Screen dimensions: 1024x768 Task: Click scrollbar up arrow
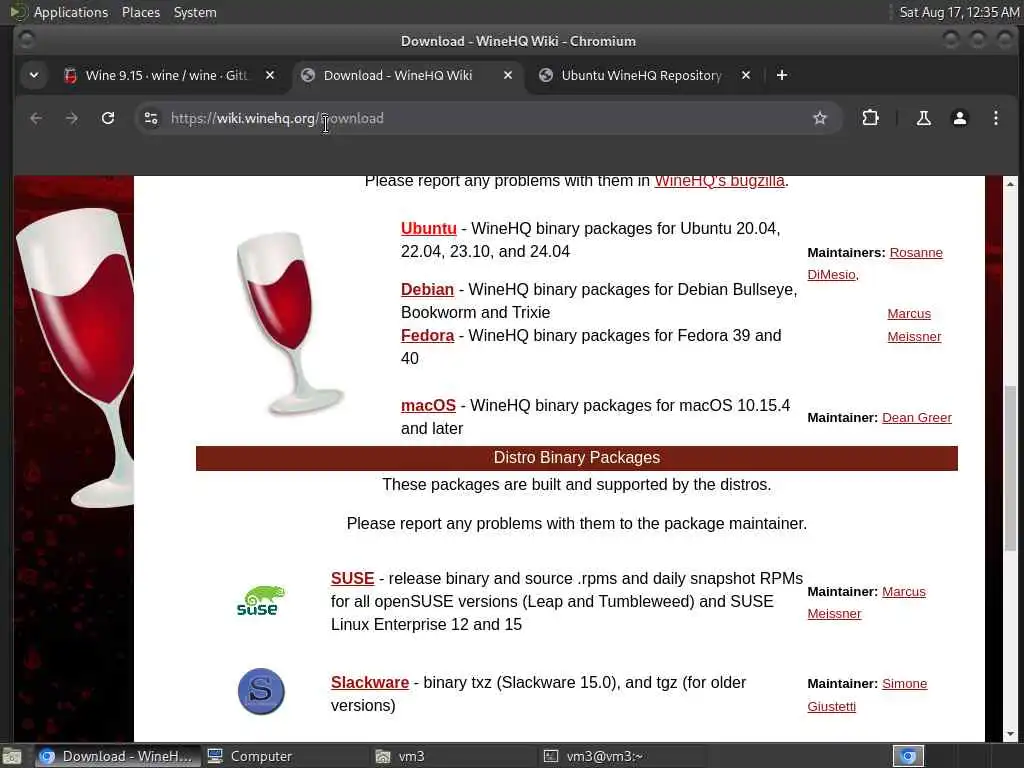(x=1010, y=184)
